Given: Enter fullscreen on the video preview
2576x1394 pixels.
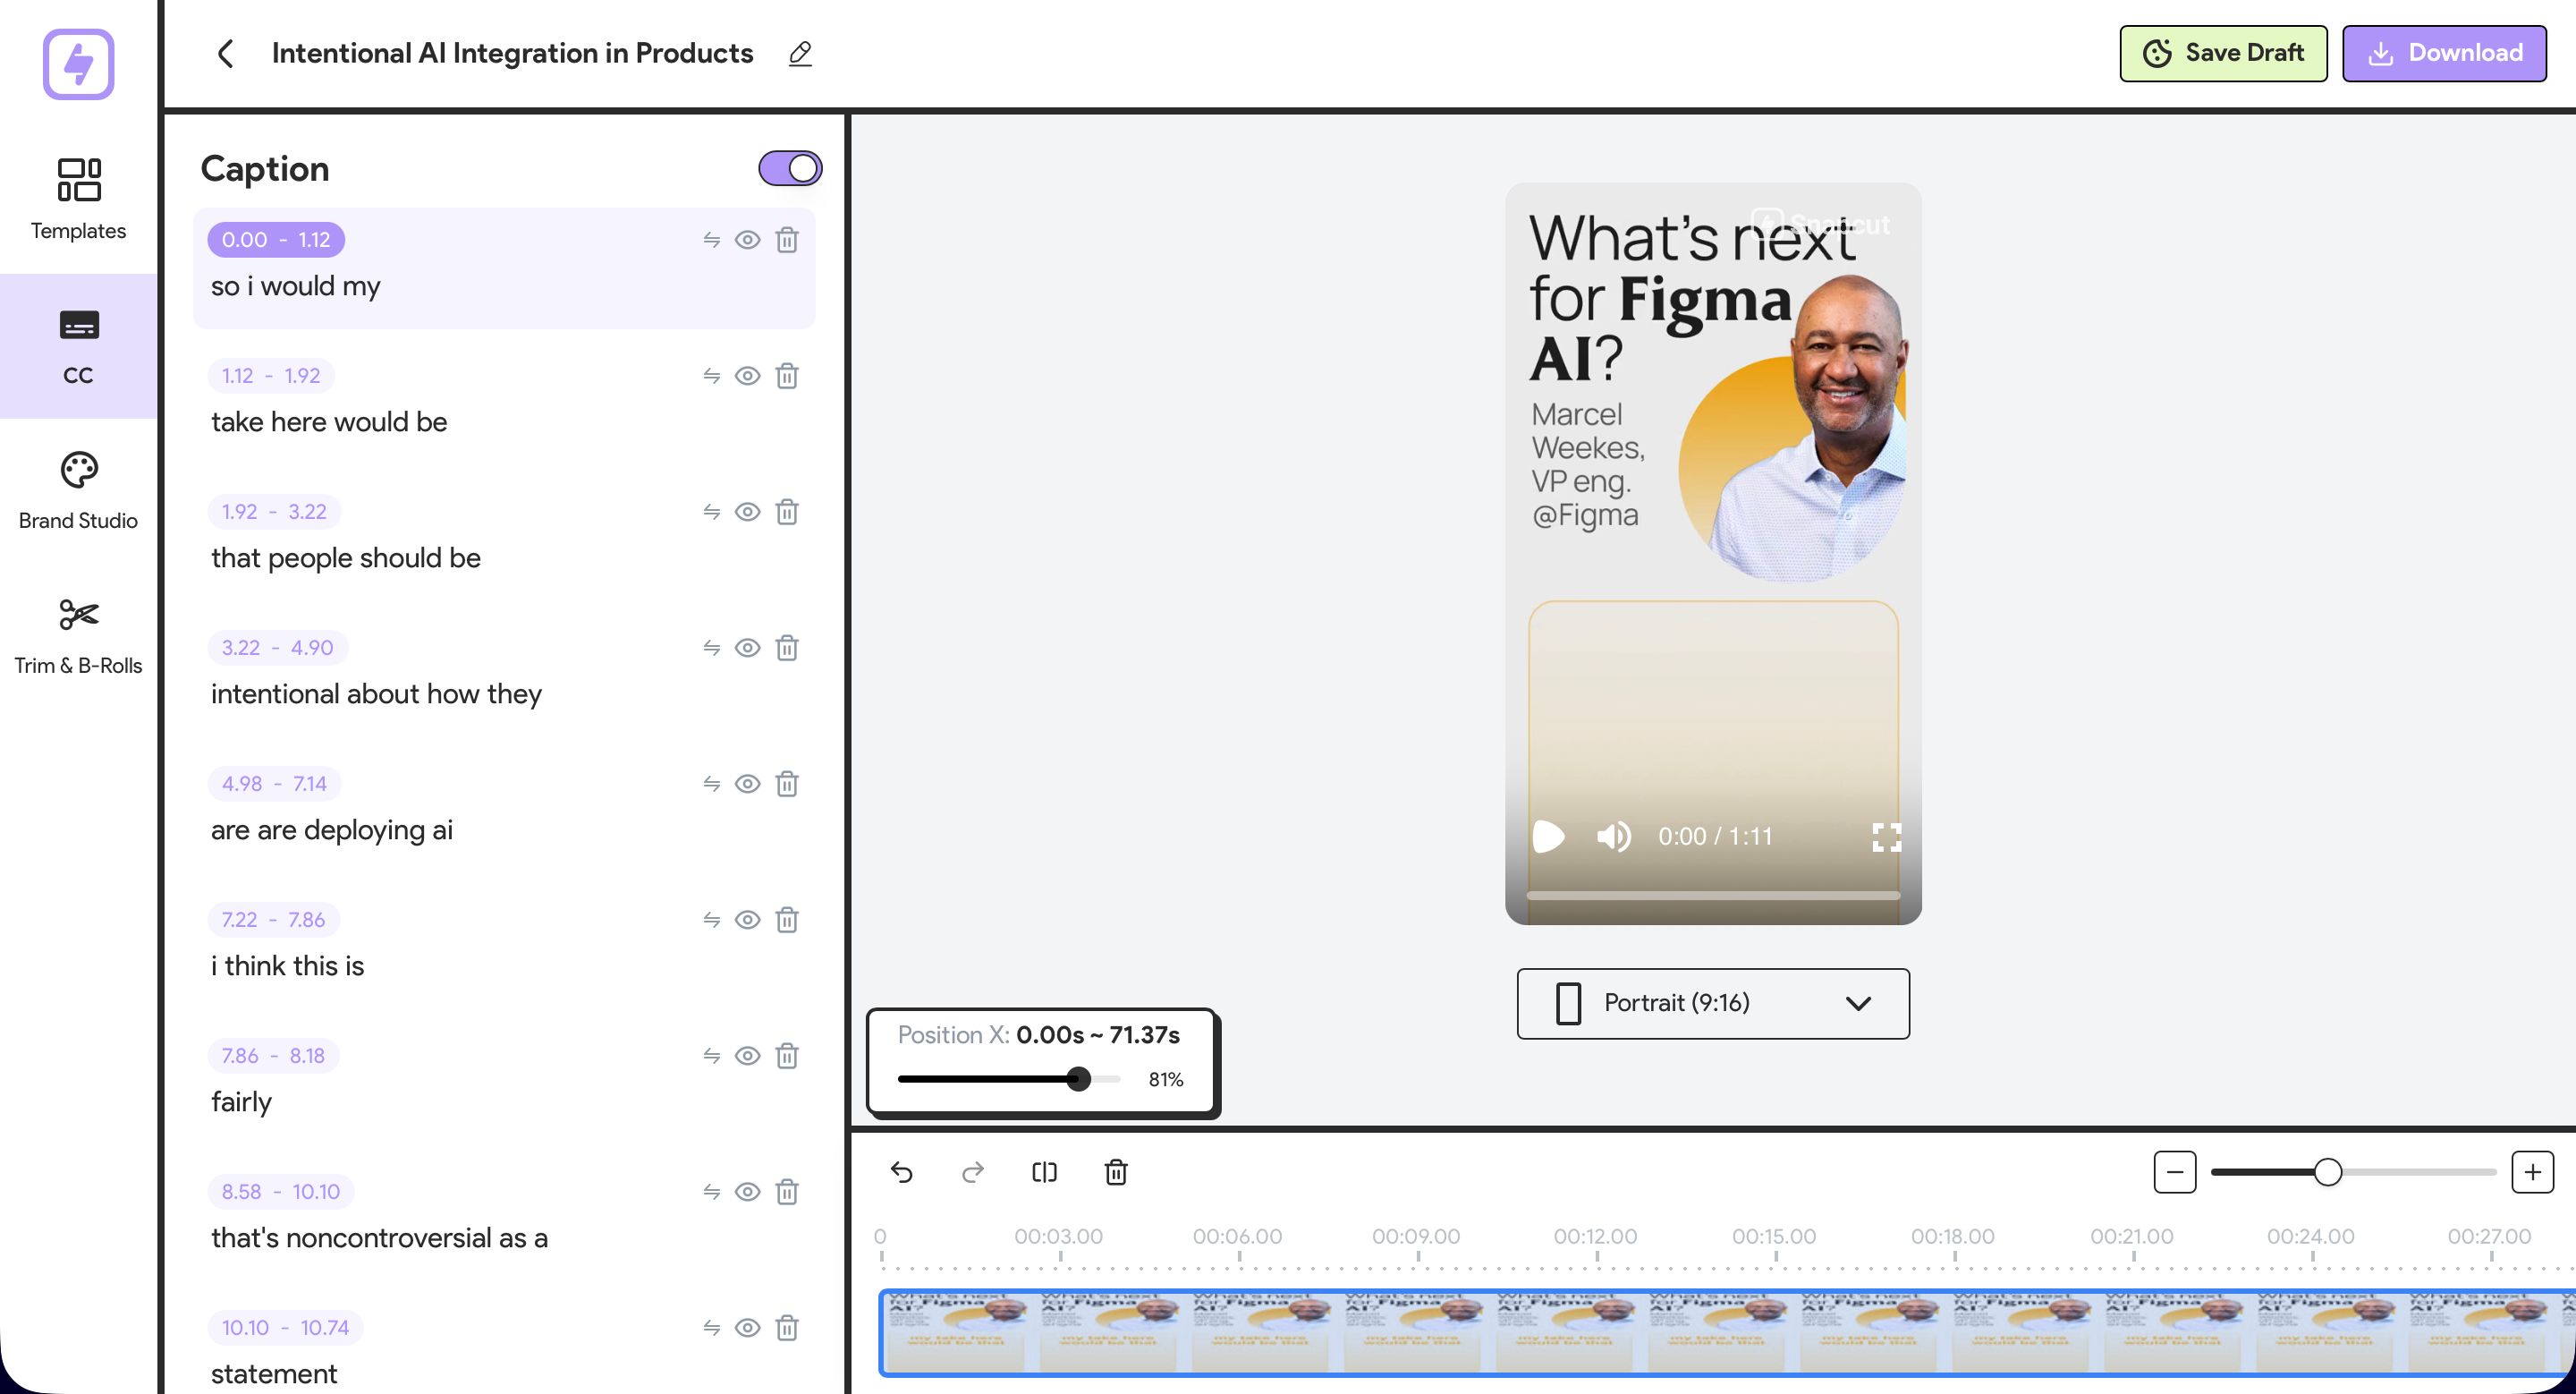Looking at the screenshot, I should coord(1886,837).
